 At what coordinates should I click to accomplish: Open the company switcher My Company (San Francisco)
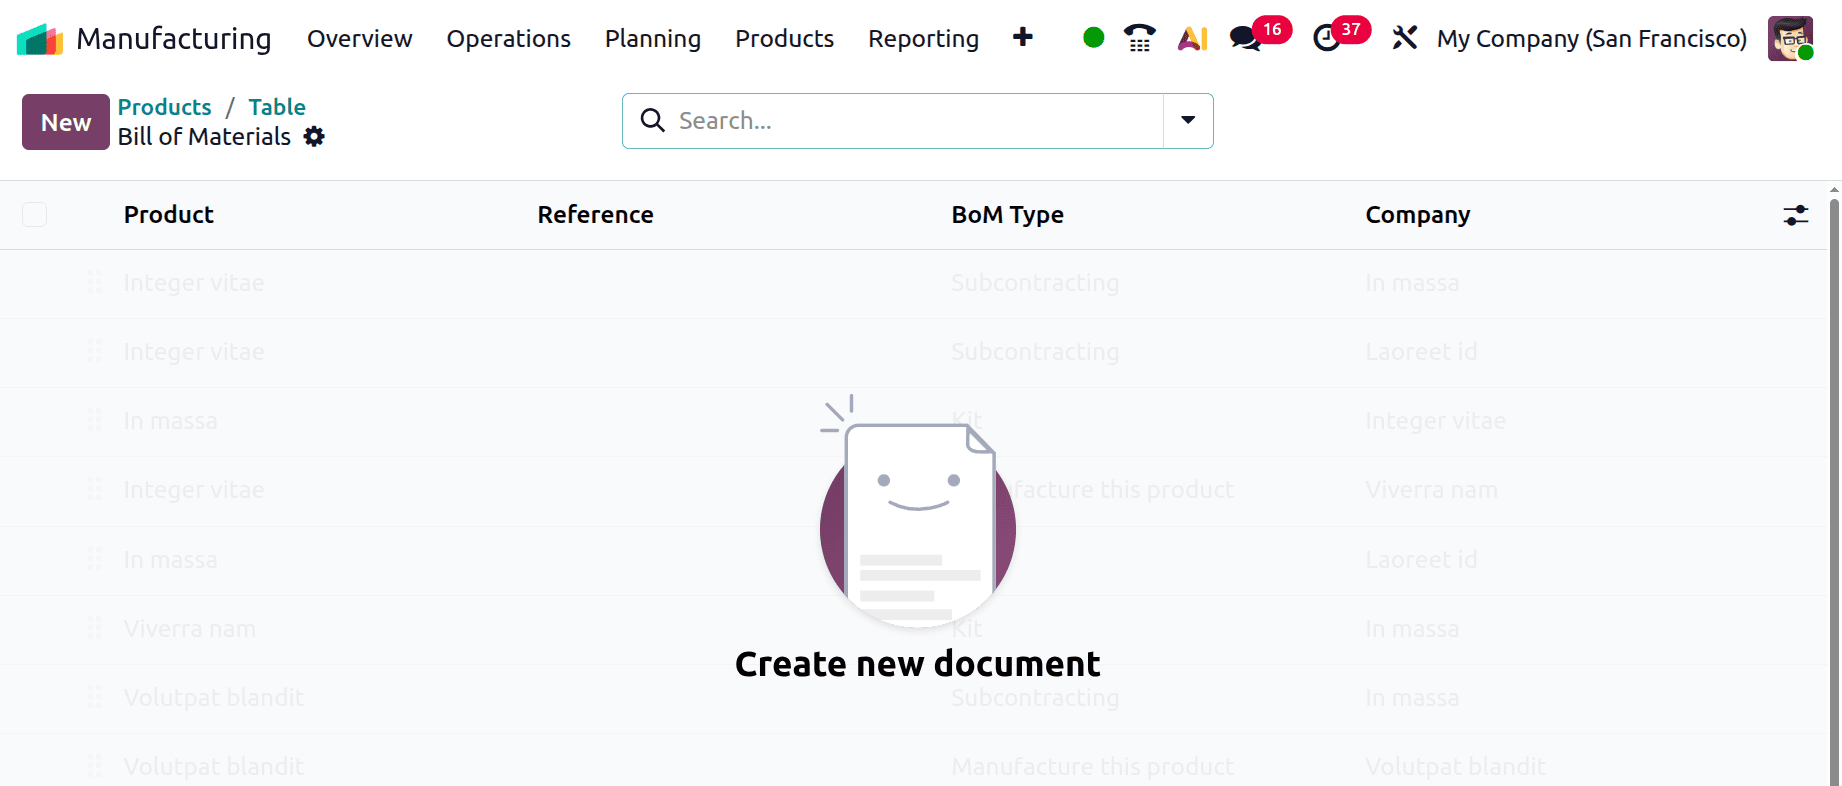pos(1592,39)
